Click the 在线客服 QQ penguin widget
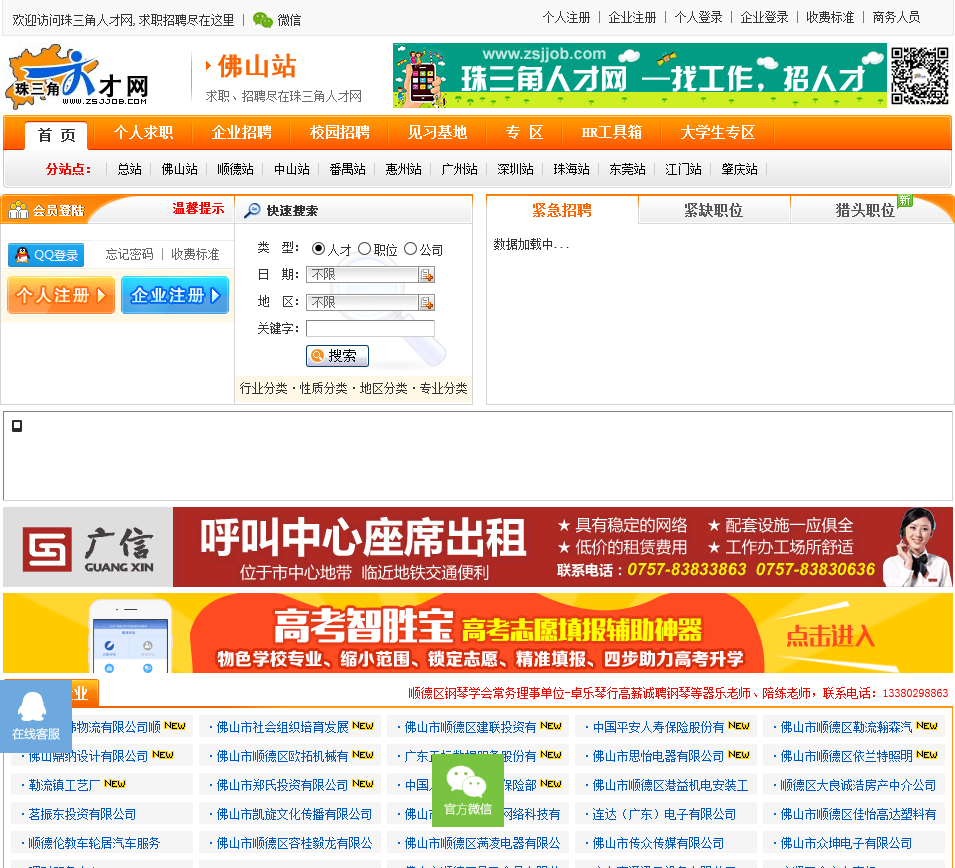955x868 pixels. click(x=36, y=716)
